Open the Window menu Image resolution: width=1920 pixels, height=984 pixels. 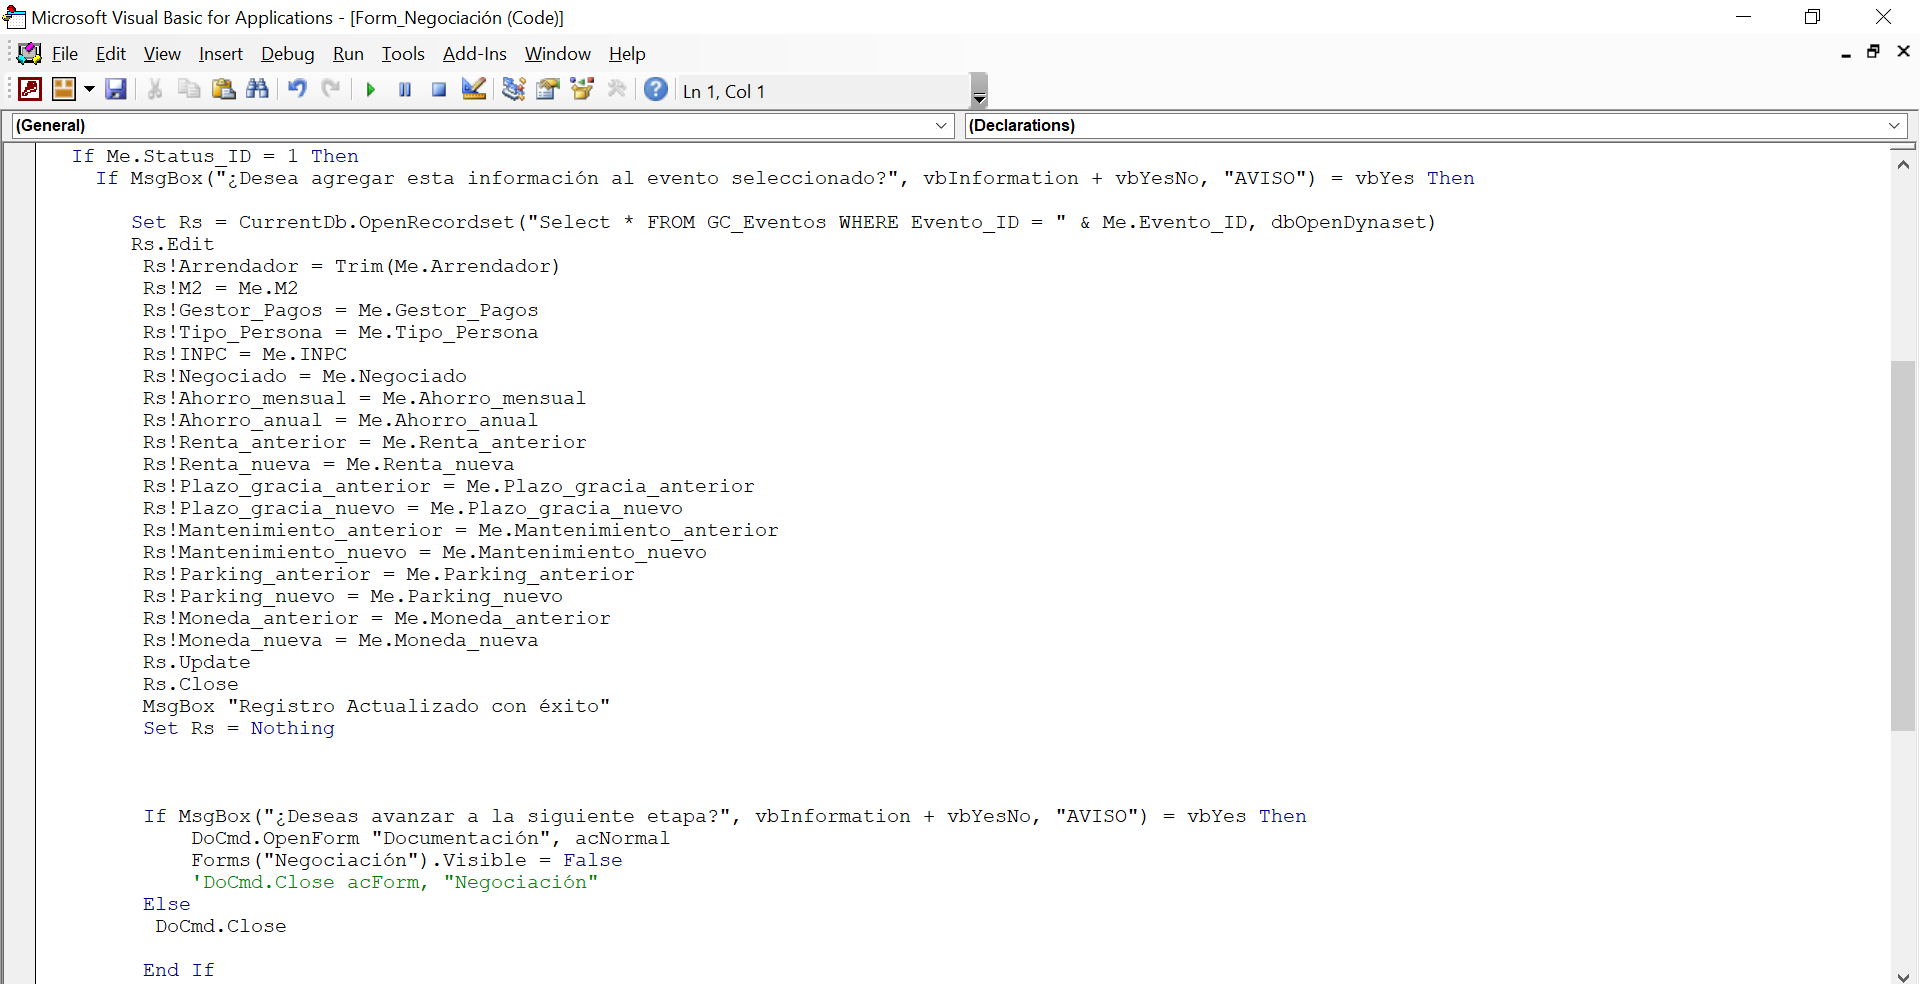coord(558,54)
